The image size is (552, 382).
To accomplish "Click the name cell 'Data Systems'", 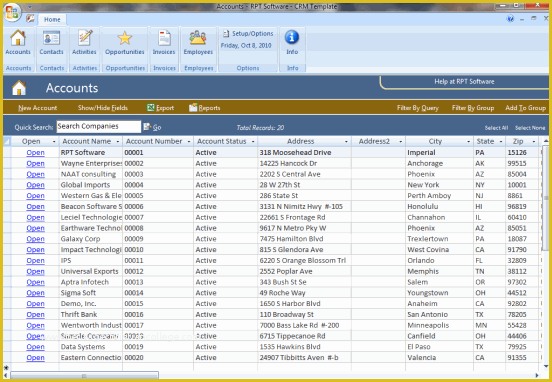I will (x=91, y=347).
